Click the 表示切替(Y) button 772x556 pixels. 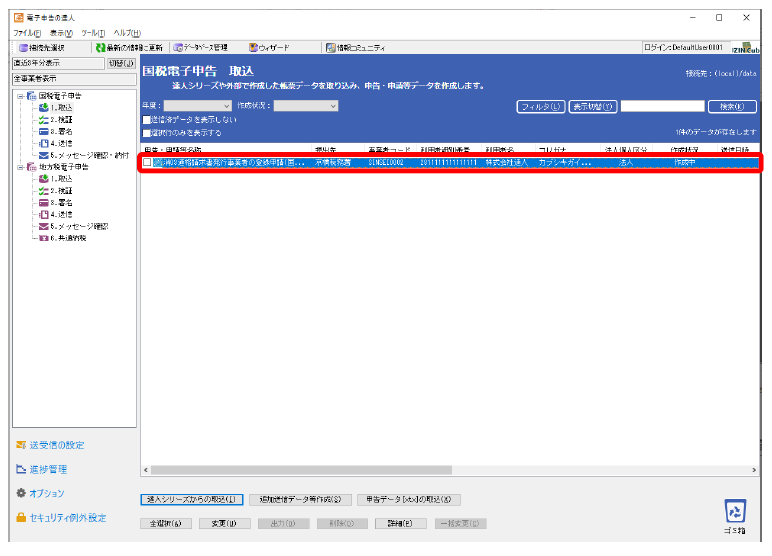(593, 106)
